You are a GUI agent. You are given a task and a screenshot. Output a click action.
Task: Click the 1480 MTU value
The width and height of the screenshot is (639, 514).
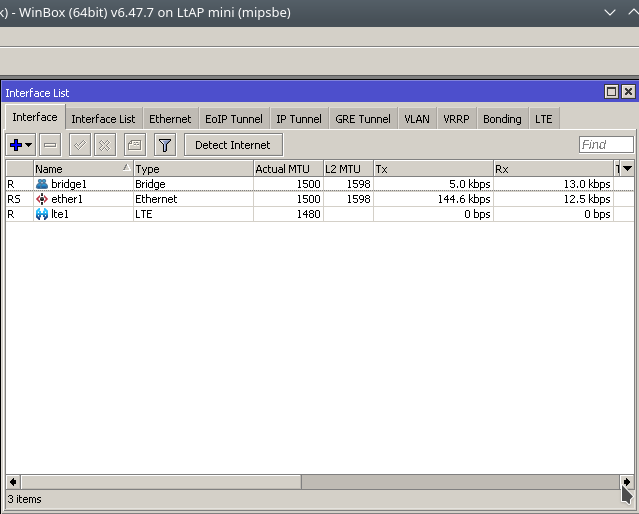(308, 214)
